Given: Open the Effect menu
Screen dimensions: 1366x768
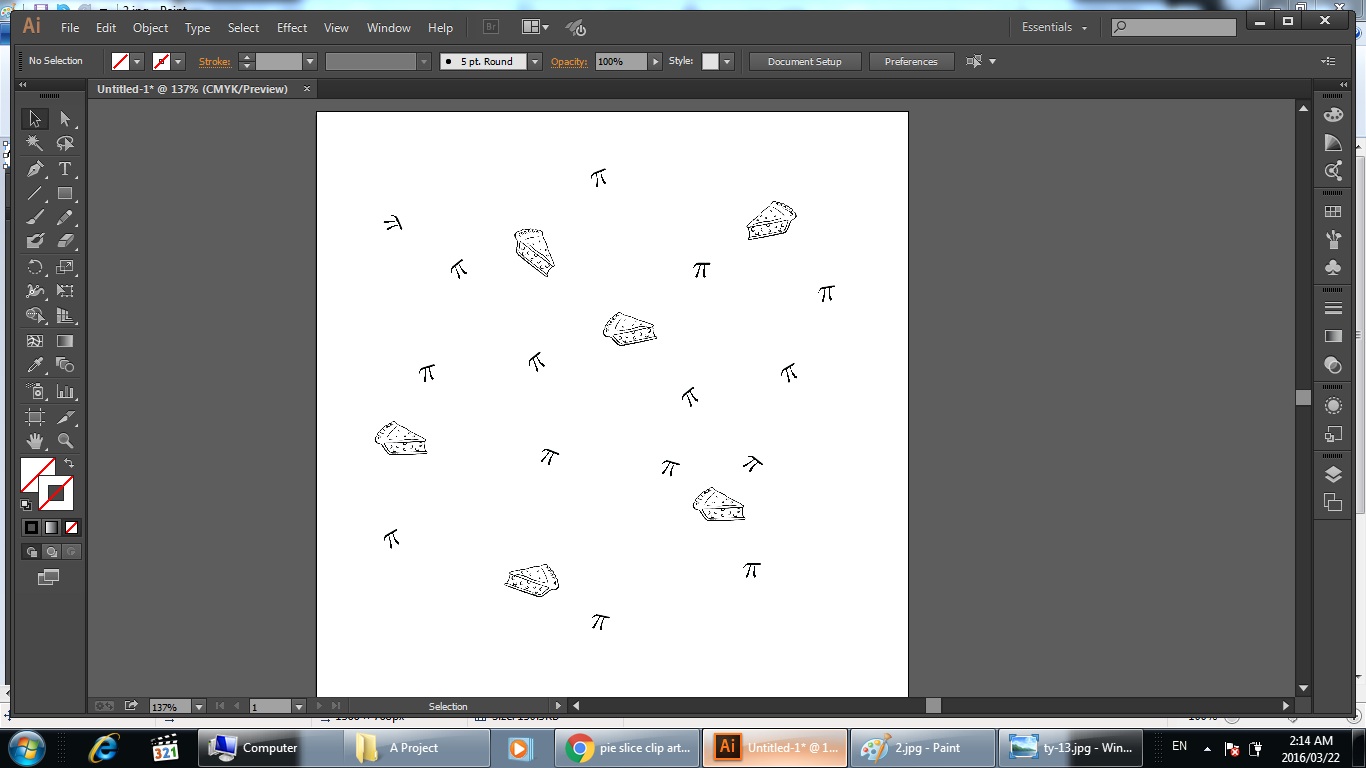Looking at the screenshot, I should click(292, 28).
